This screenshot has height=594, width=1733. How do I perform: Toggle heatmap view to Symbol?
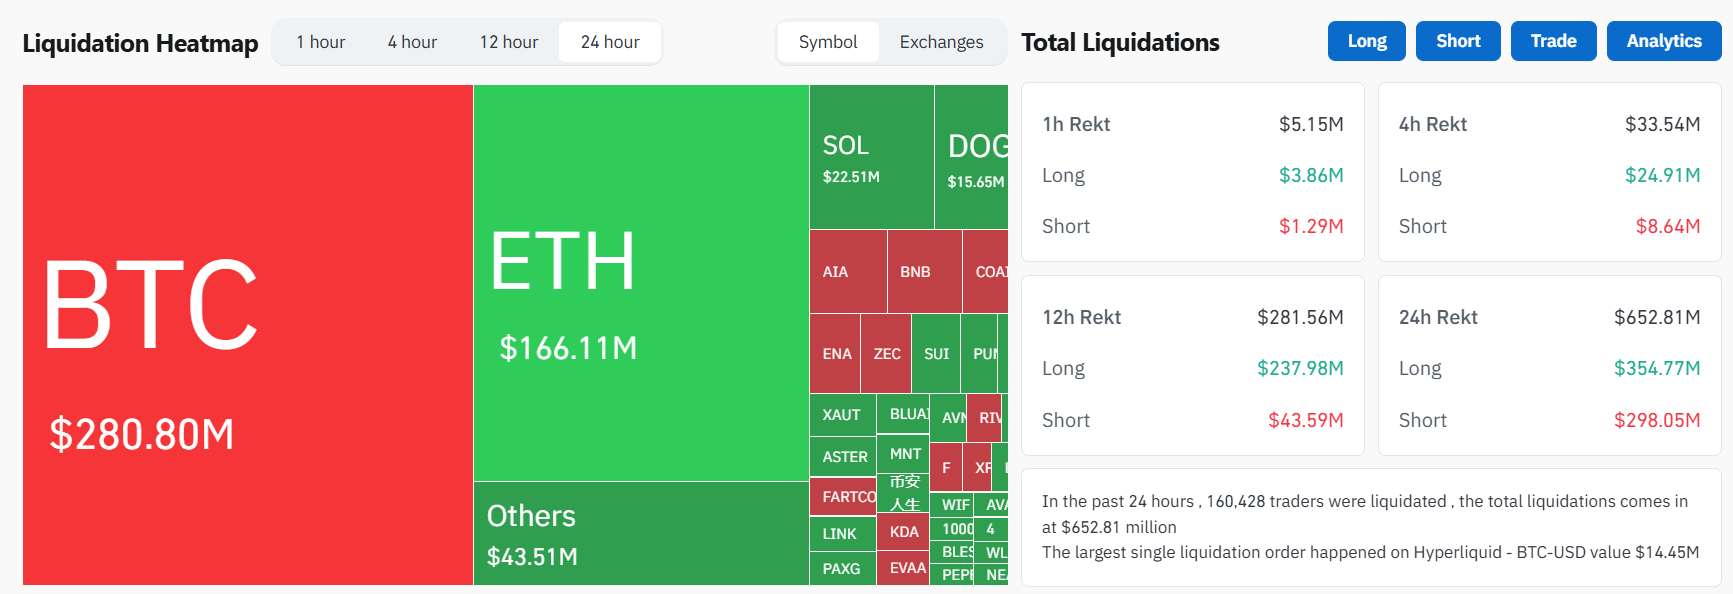click(x=828, y=42)
